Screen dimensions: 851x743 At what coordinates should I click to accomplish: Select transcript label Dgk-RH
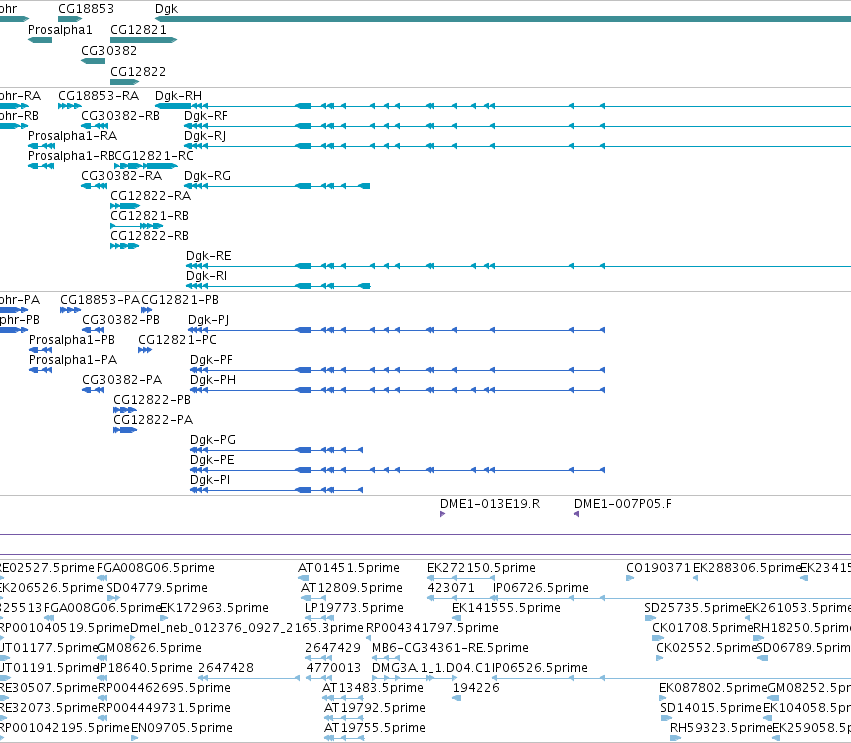click(x=178, y=96)
